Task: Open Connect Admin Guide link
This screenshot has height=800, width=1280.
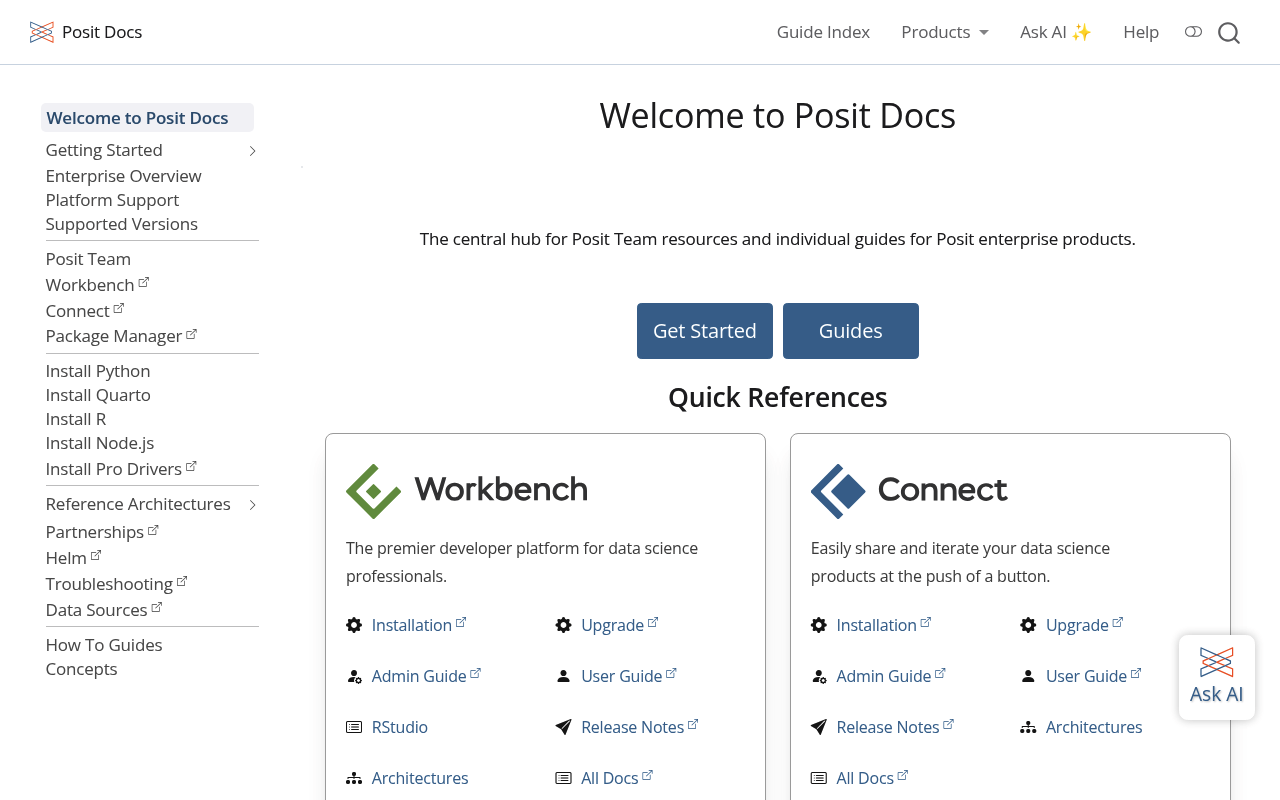Action: pyautogui.click(x=891, y=676)
